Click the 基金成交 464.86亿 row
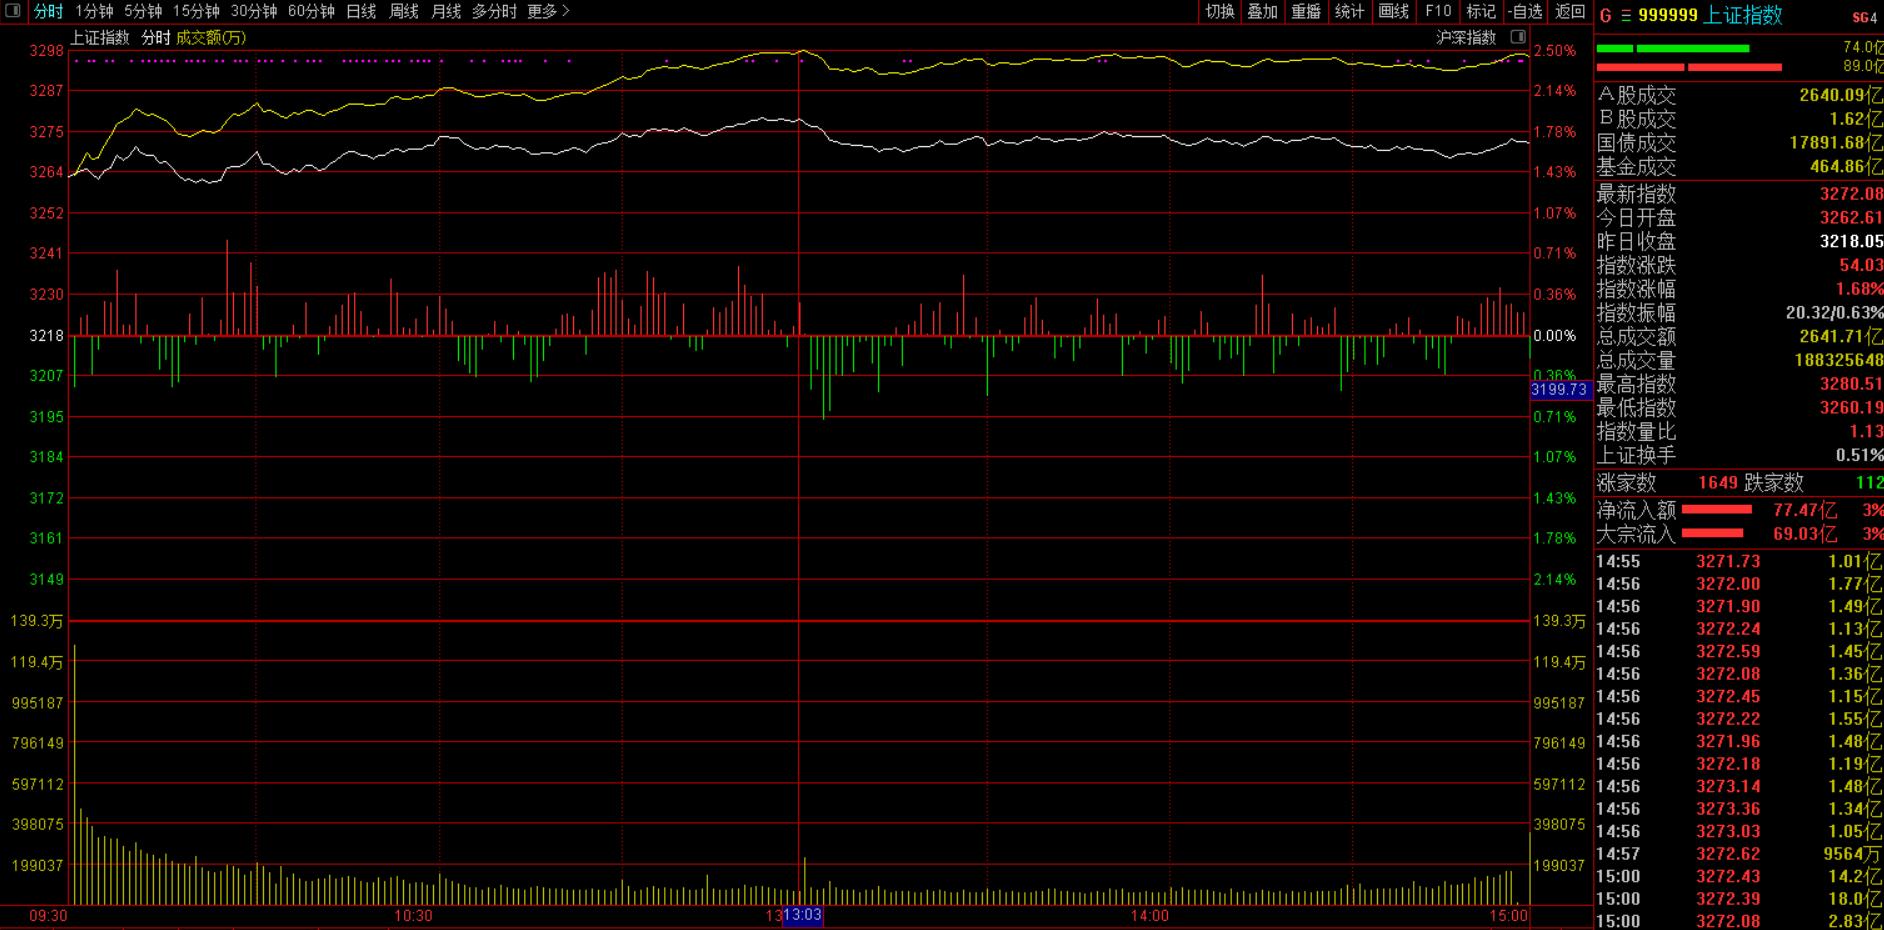1884x930 pixels. (1739, 167)
